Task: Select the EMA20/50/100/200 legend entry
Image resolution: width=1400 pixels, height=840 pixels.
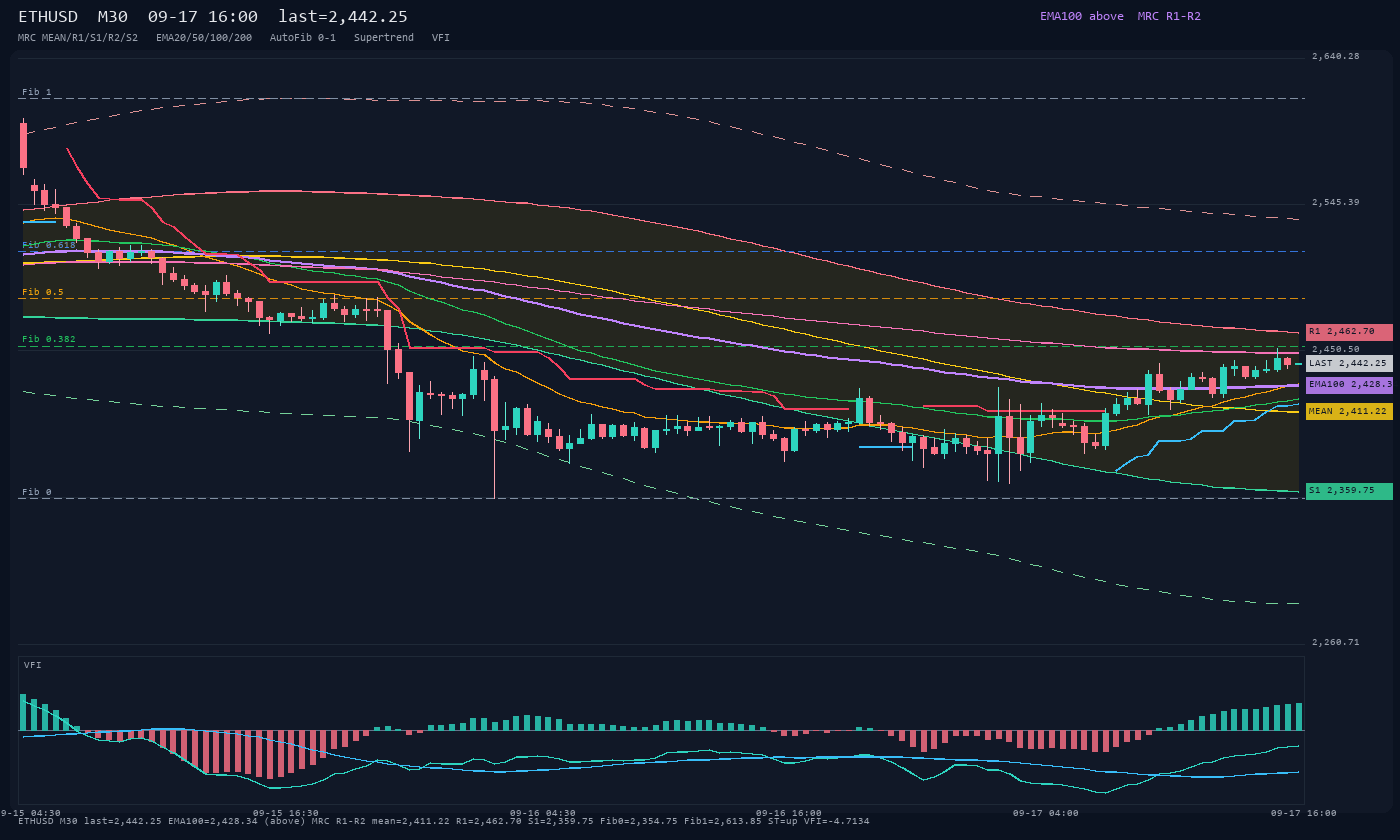Action: tap(204, 38)
